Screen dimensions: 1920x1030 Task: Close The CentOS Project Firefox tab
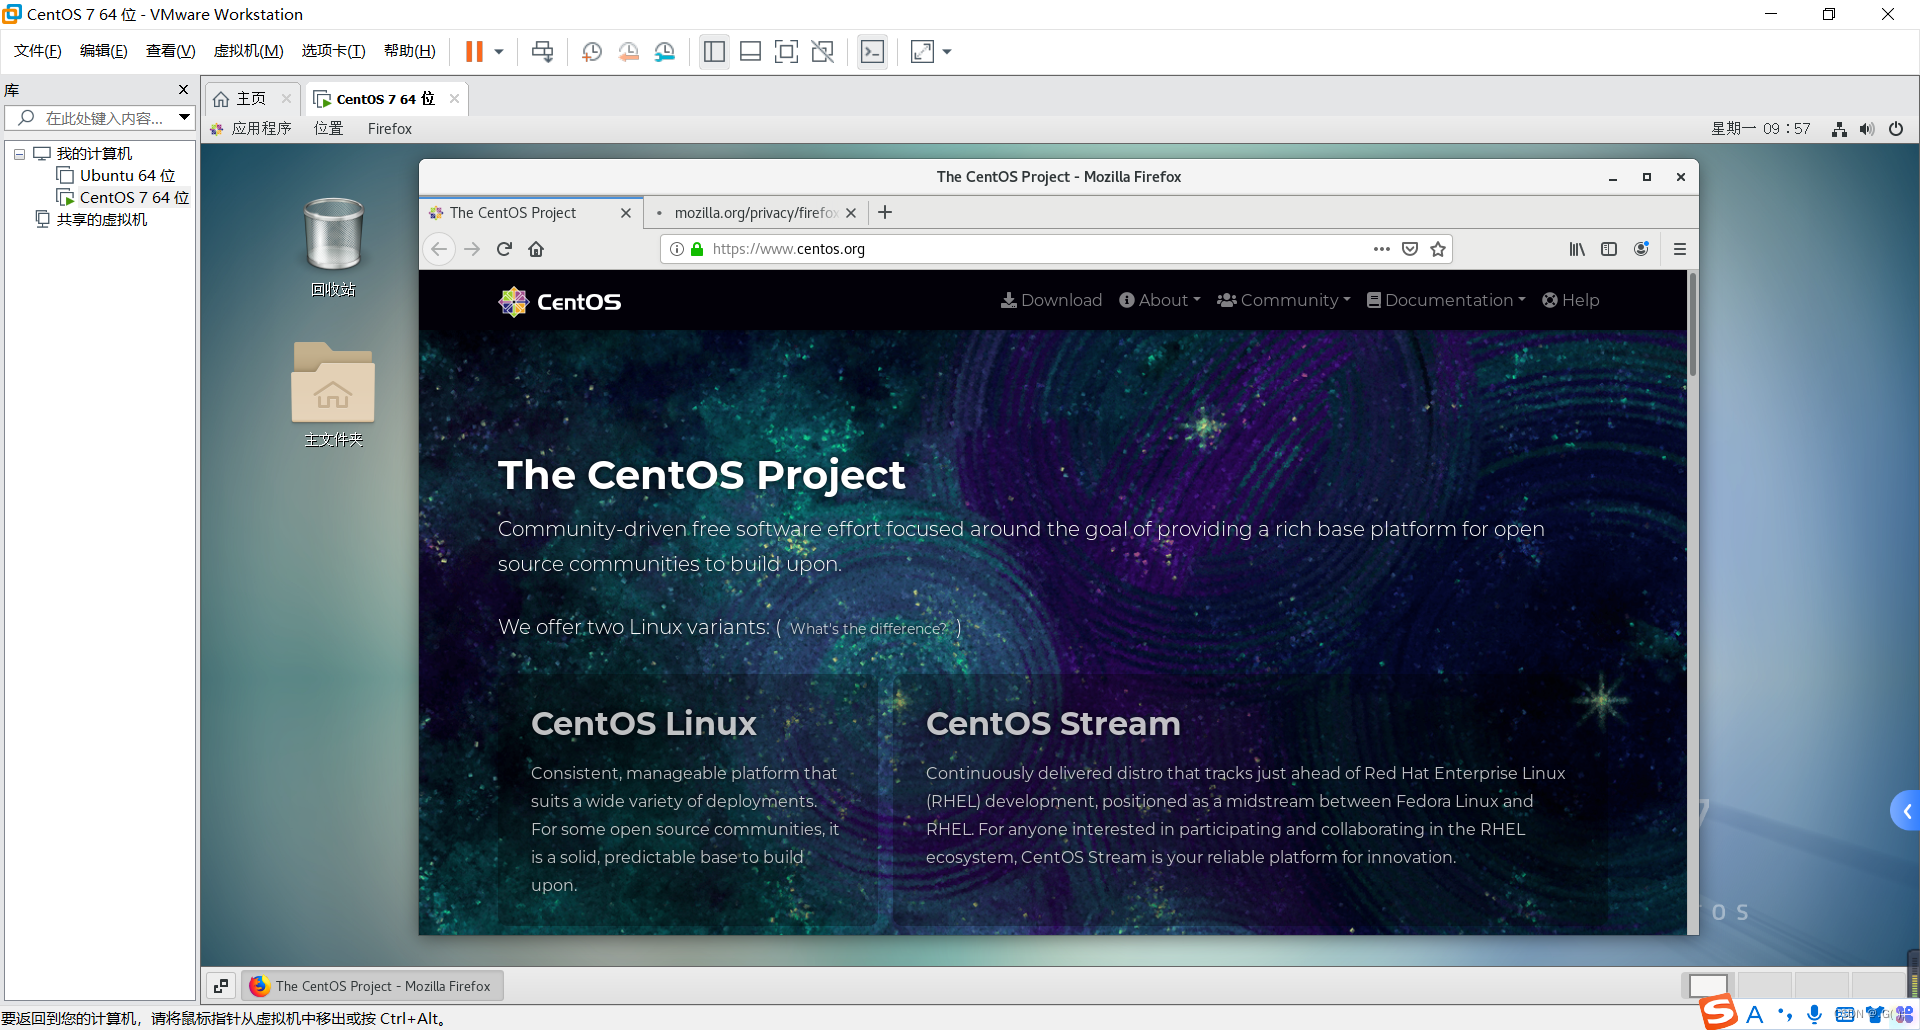(626, 213)
